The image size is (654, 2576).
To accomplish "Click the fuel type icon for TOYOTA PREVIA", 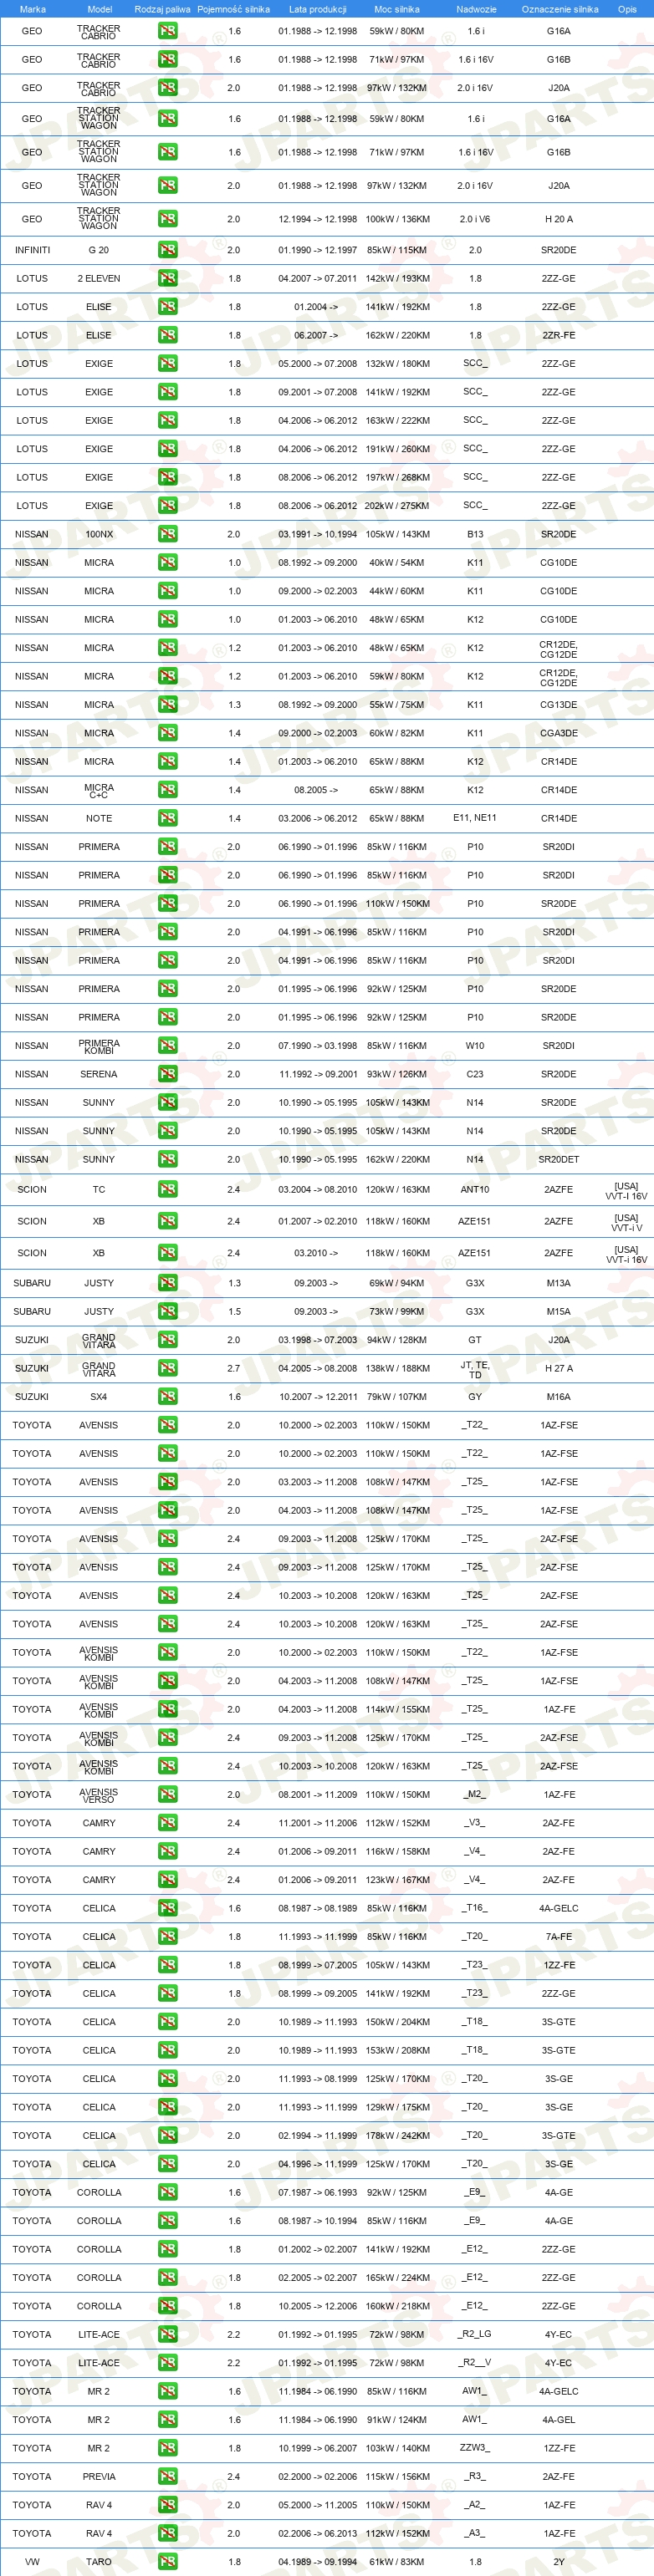I will coord(167,2476).
